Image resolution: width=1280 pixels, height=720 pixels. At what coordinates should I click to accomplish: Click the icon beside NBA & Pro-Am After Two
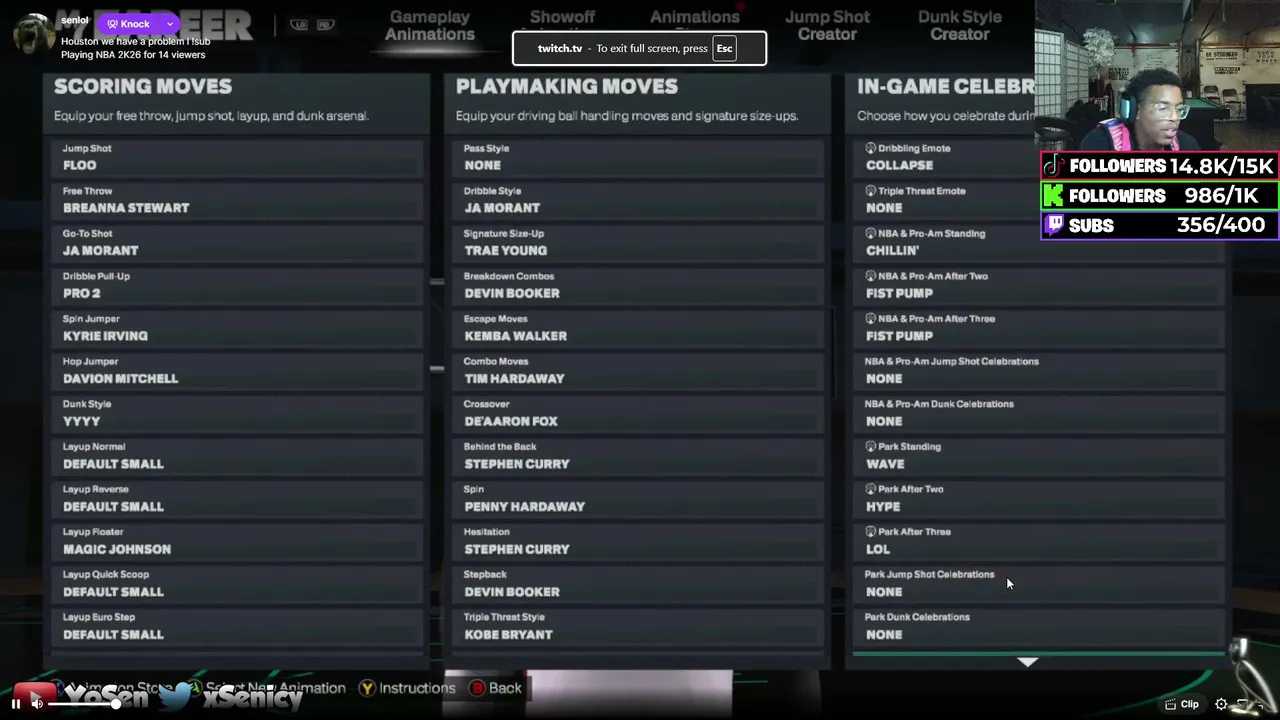[x=870, y=276]
